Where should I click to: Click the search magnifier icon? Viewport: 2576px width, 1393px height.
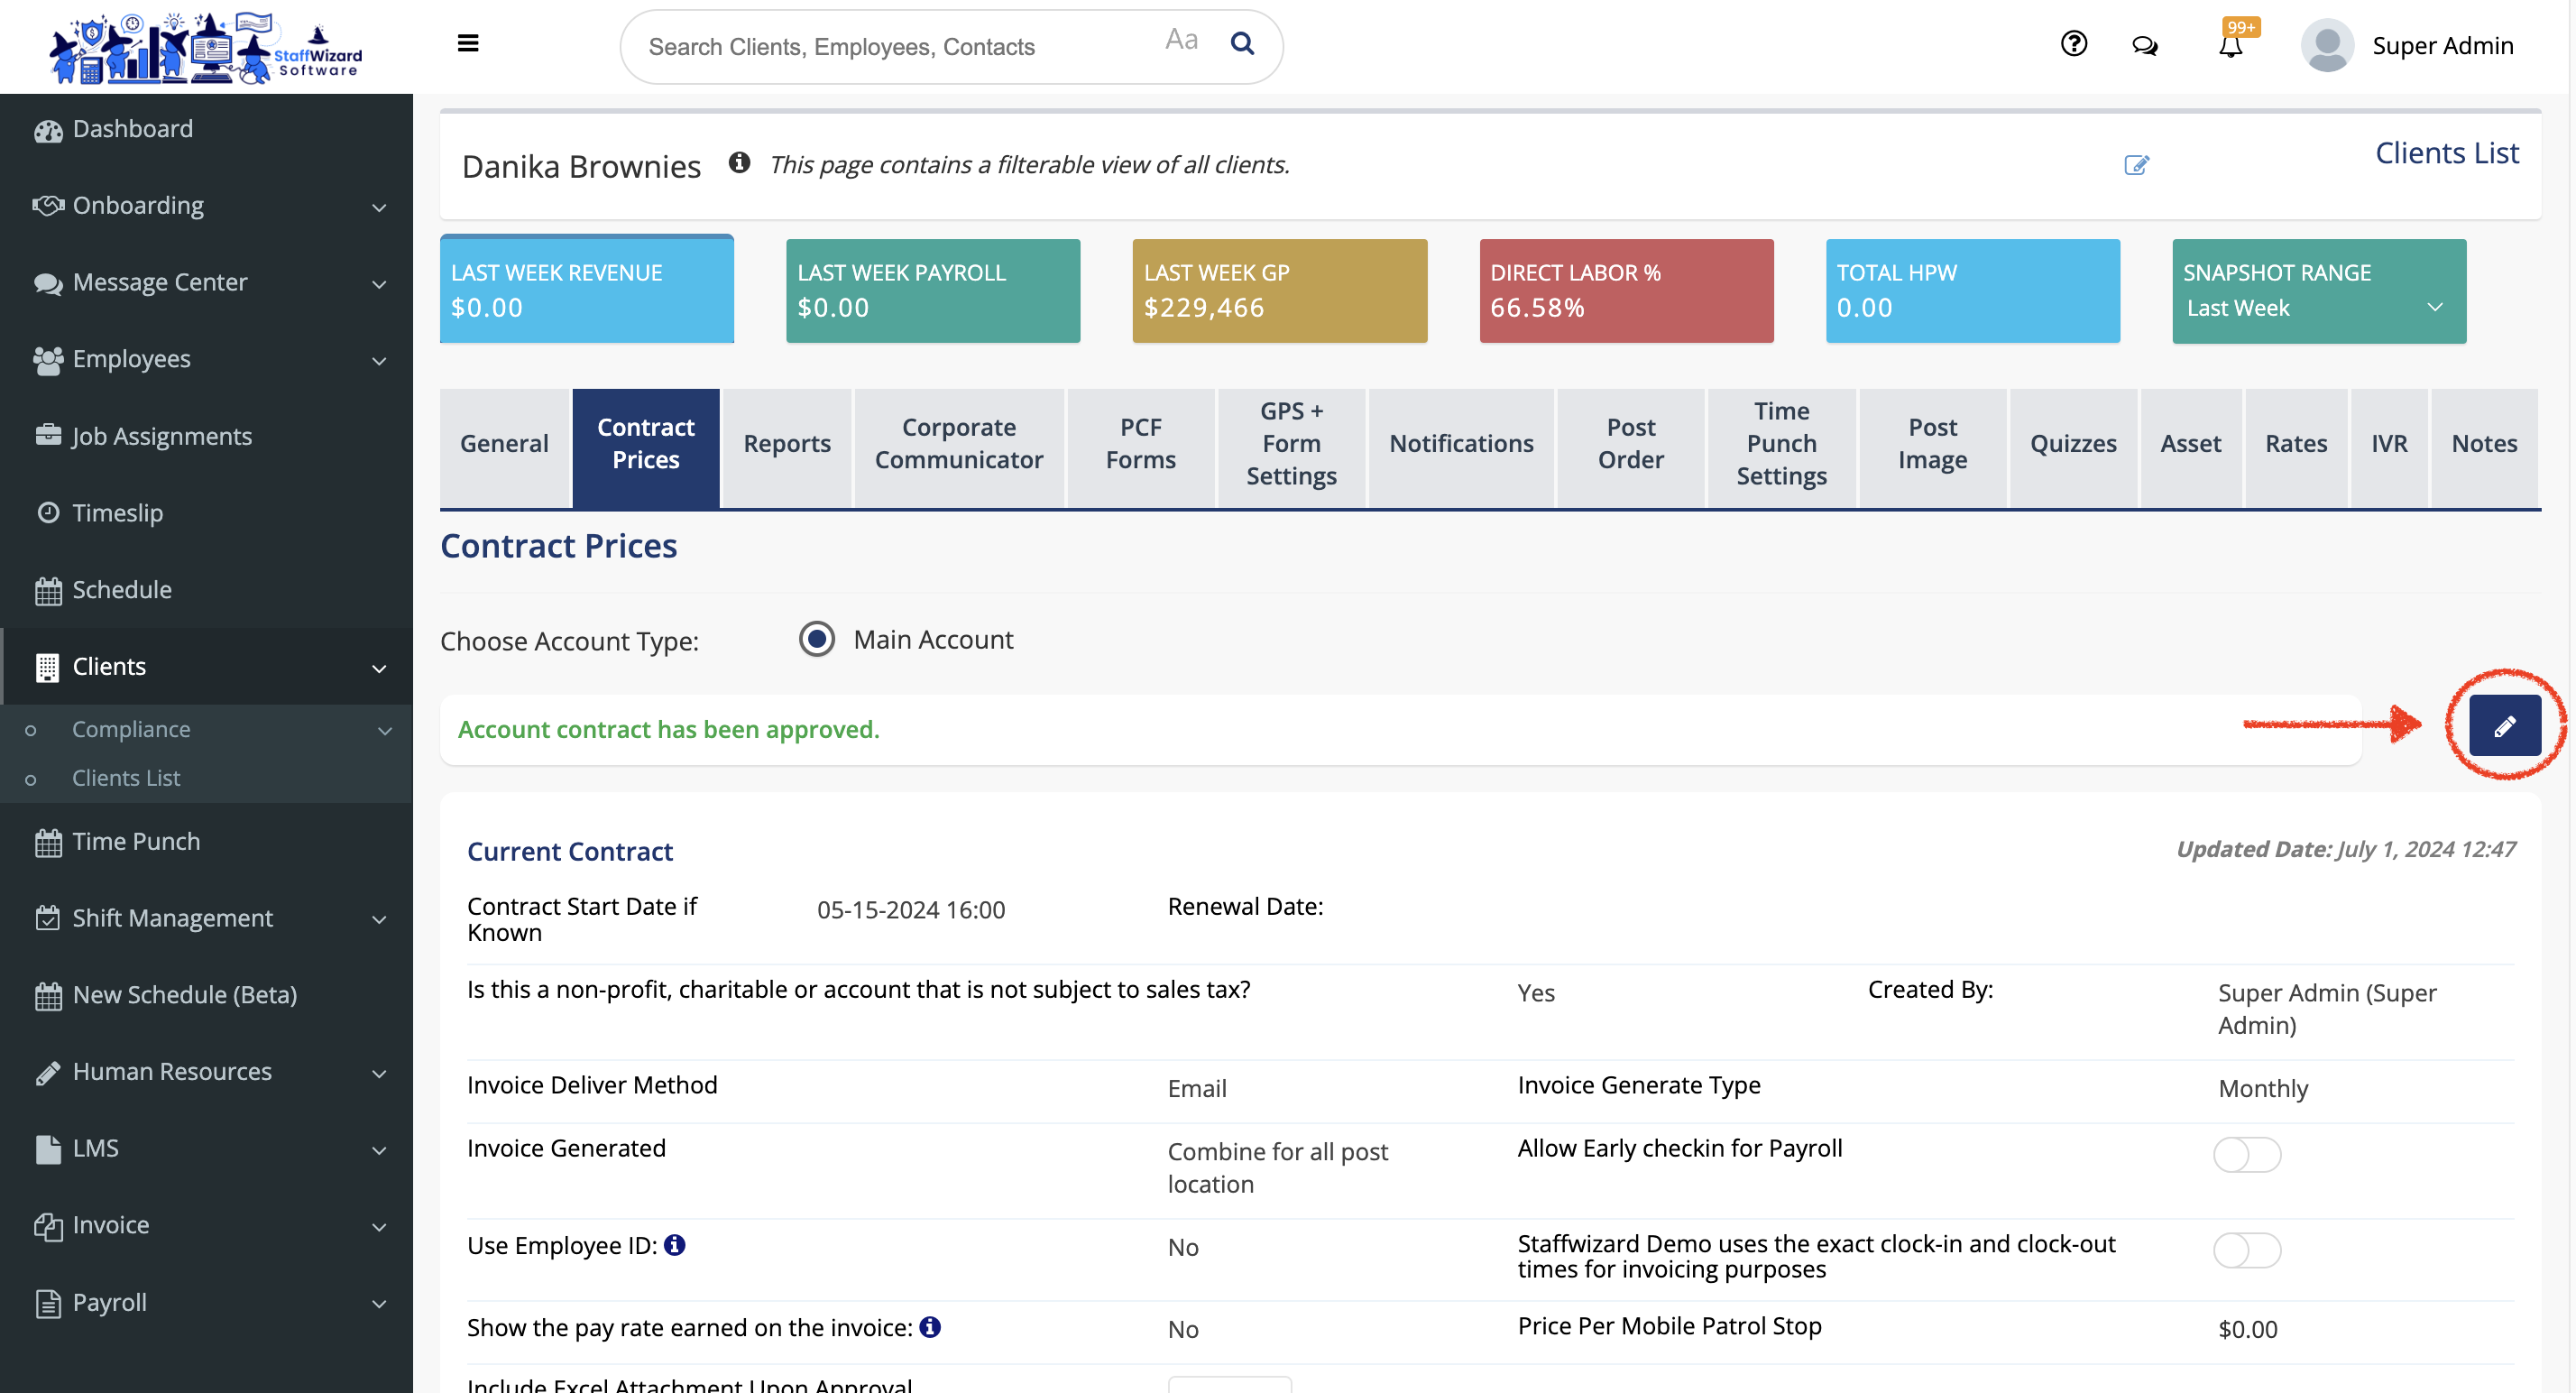tap(1241, 43)
